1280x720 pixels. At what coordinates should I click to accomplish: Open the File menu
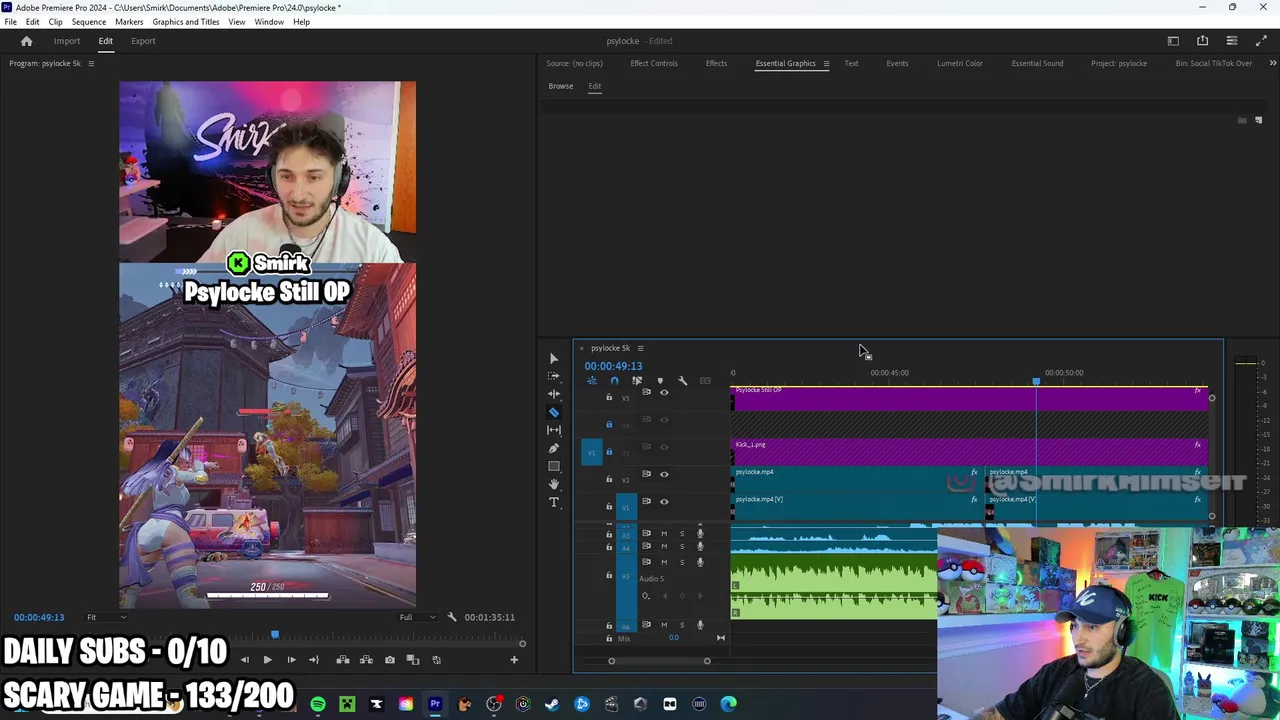tap(10, 22)
